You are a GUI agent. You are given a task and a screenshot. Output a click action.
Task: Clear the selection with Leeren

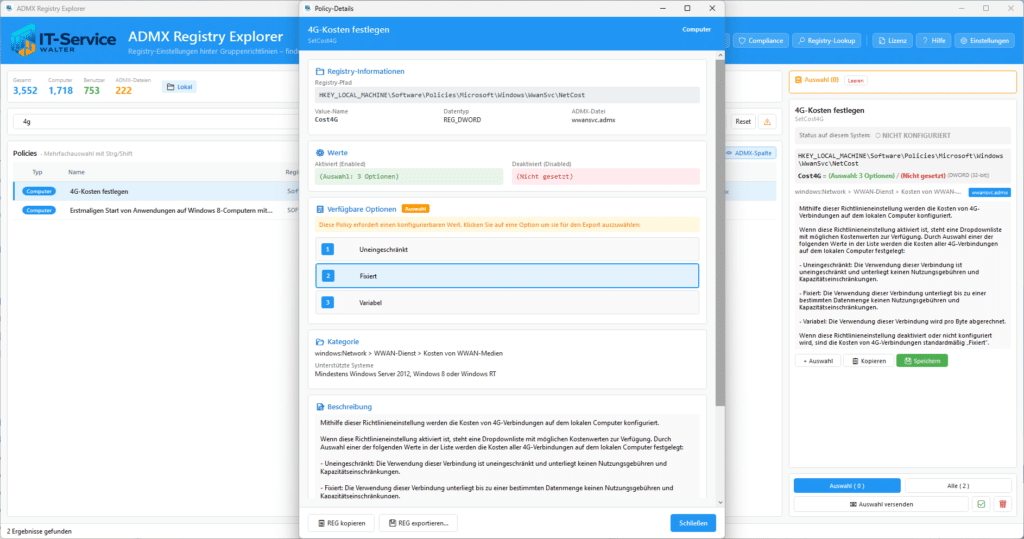point(856,80)
